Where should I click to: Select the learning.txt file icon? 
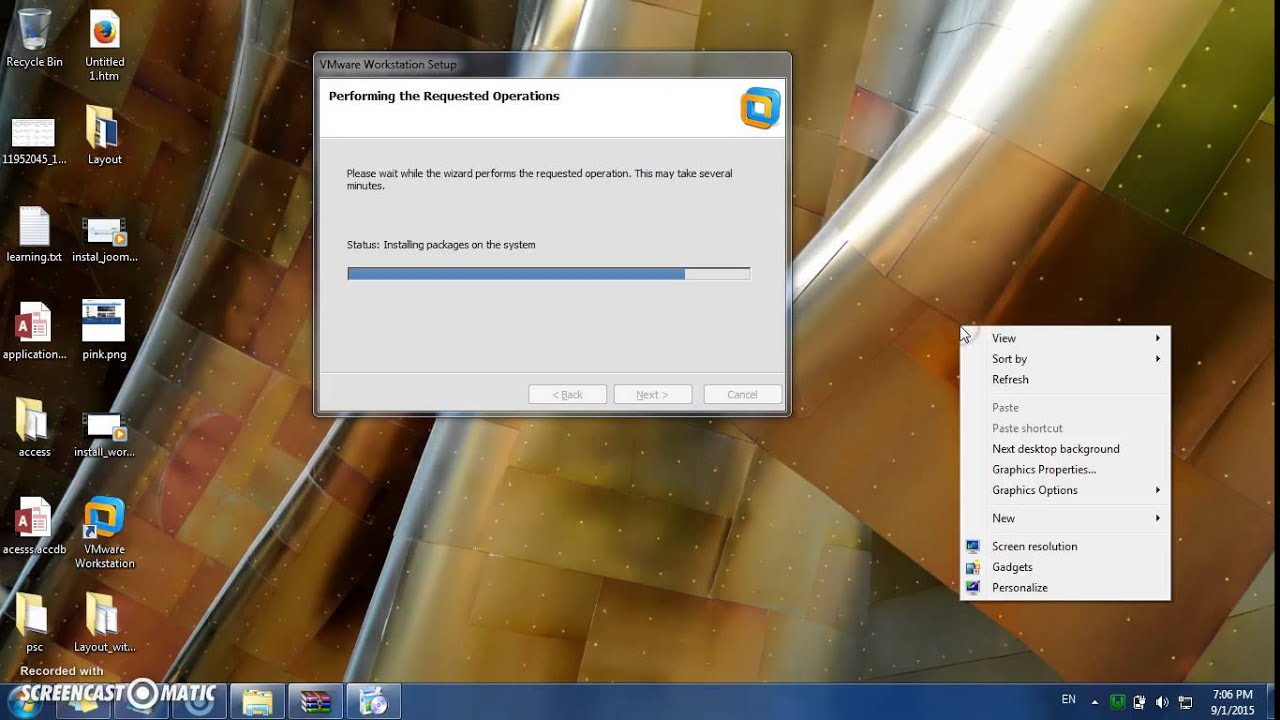(34, 235)
